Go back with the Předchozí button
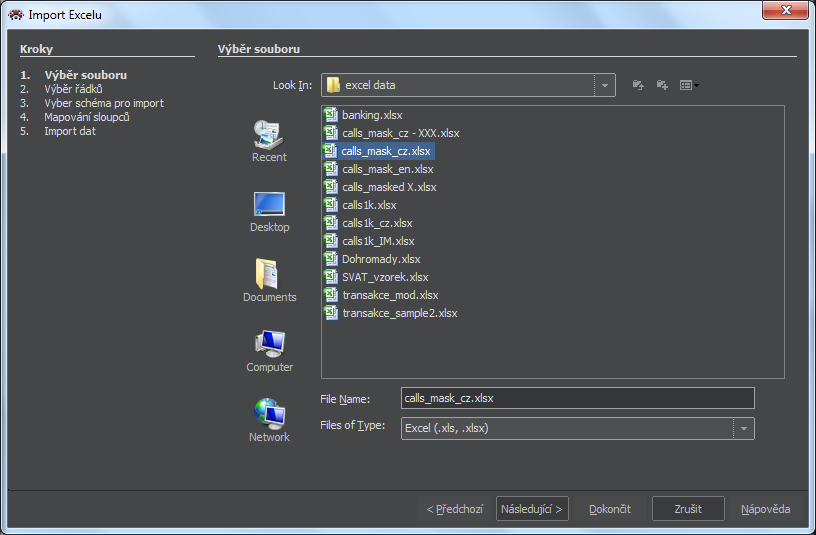This screenshot has width=816, height=535. pyautogui.click(x=454, y=509)
